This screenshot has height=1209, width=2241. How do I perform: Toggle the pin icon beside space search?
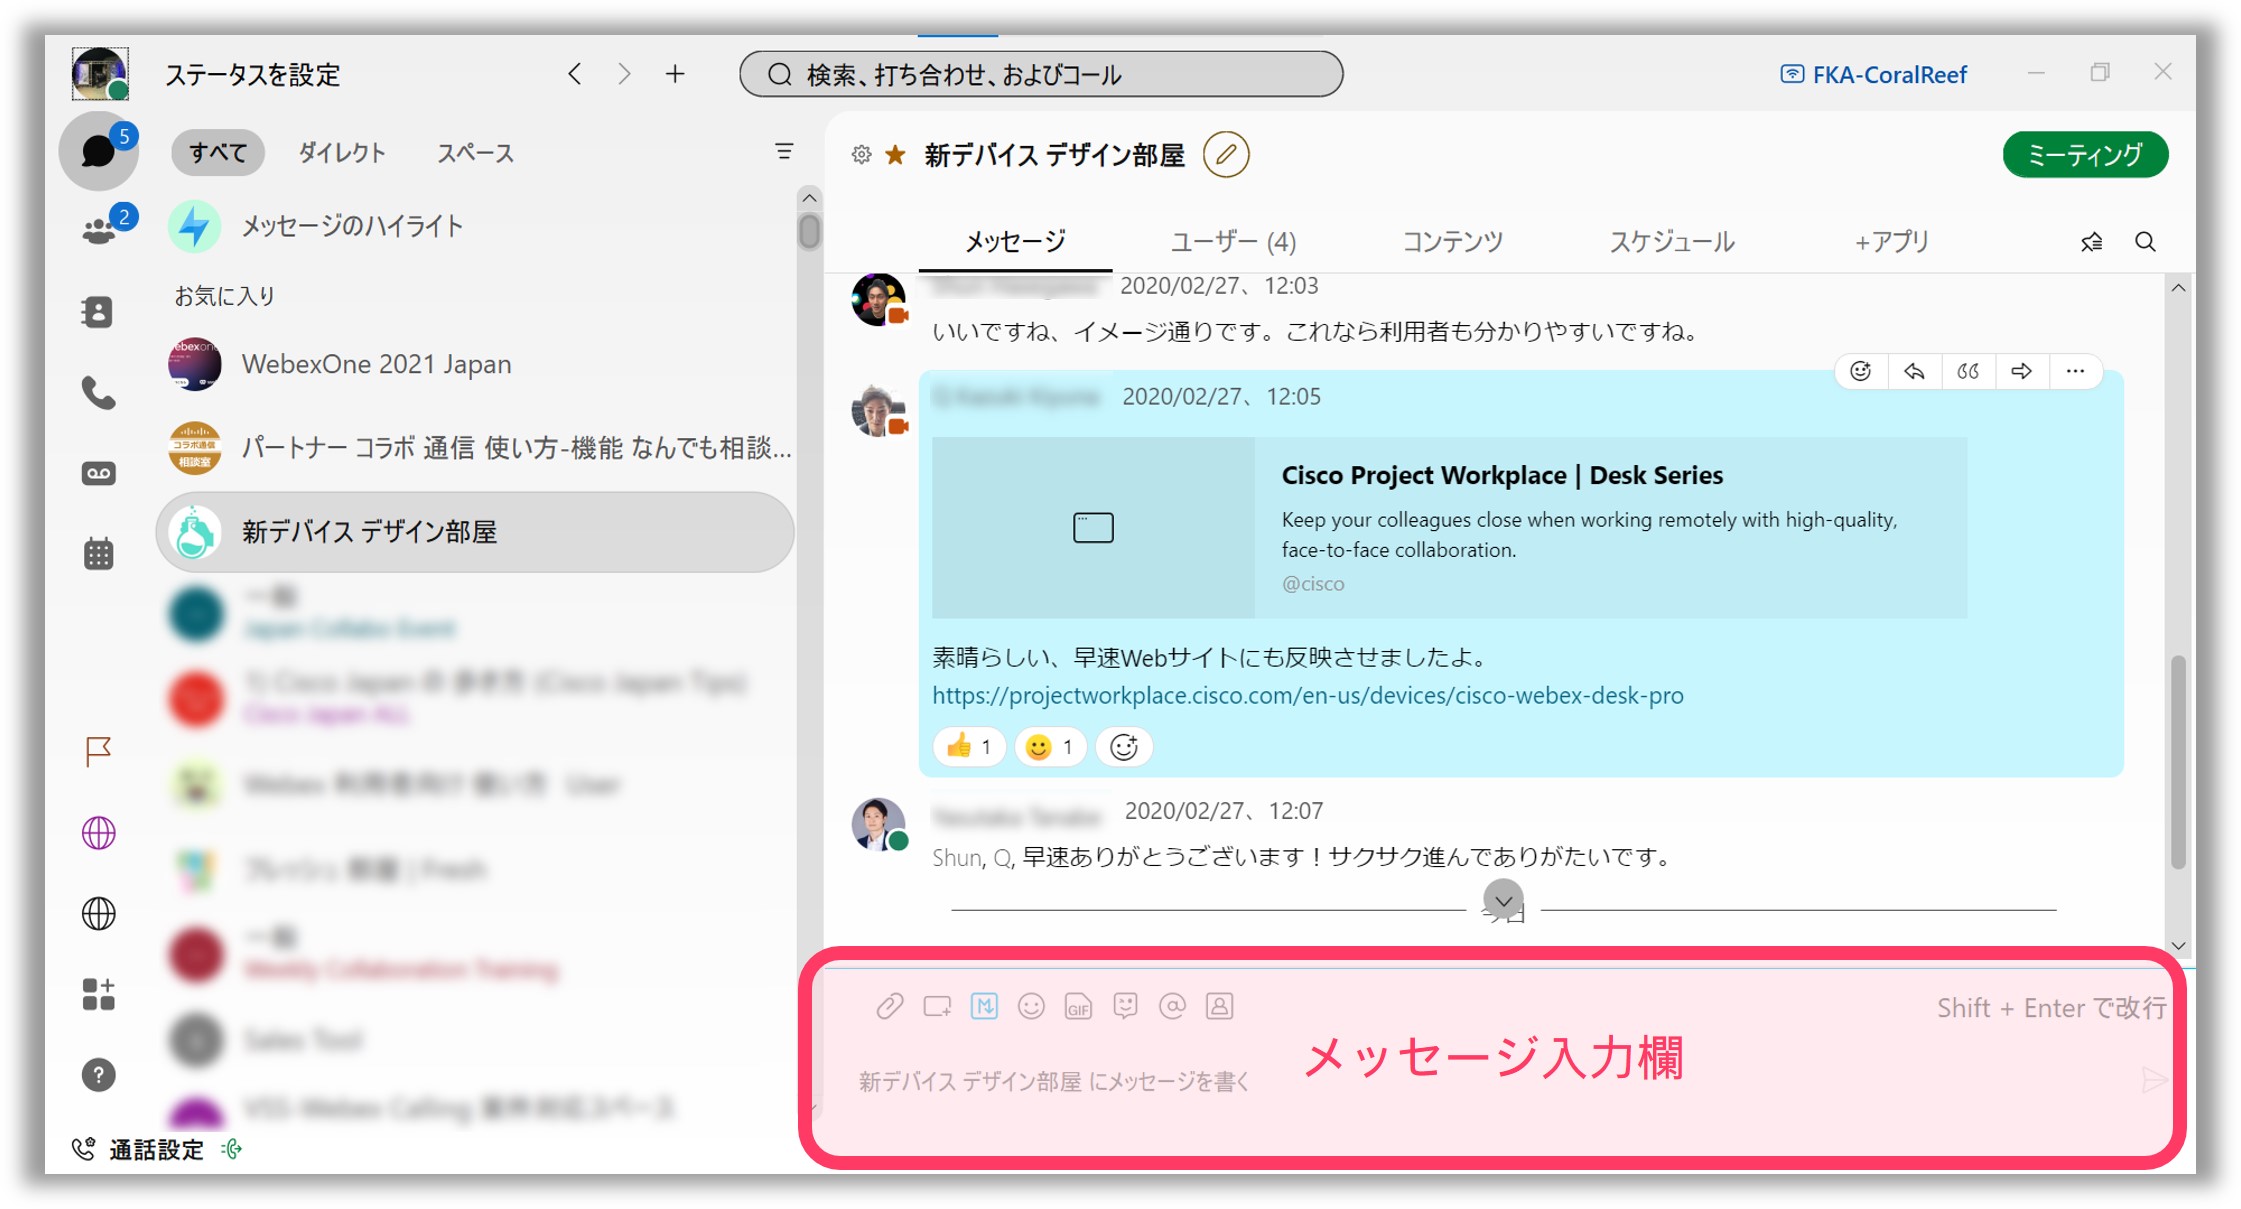(x=2091, y=241)
